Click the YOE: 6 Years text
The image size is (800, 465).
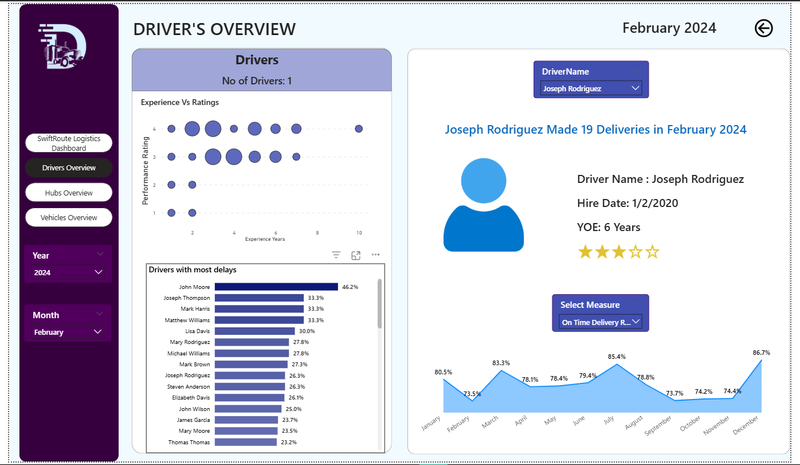[608, 227]
